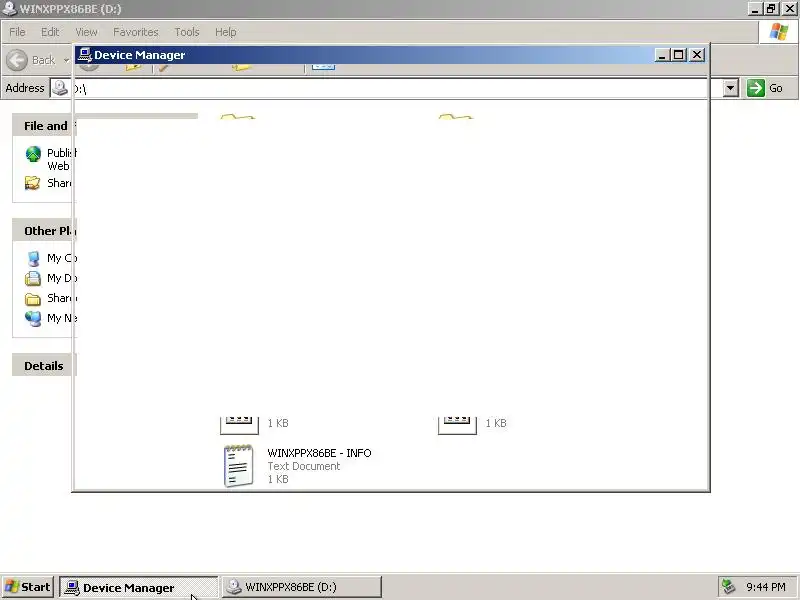The height and width of the screenshot is (600, 800).
Task: Click Safely Remove Hardware tray icon
Action: point(728,587)
